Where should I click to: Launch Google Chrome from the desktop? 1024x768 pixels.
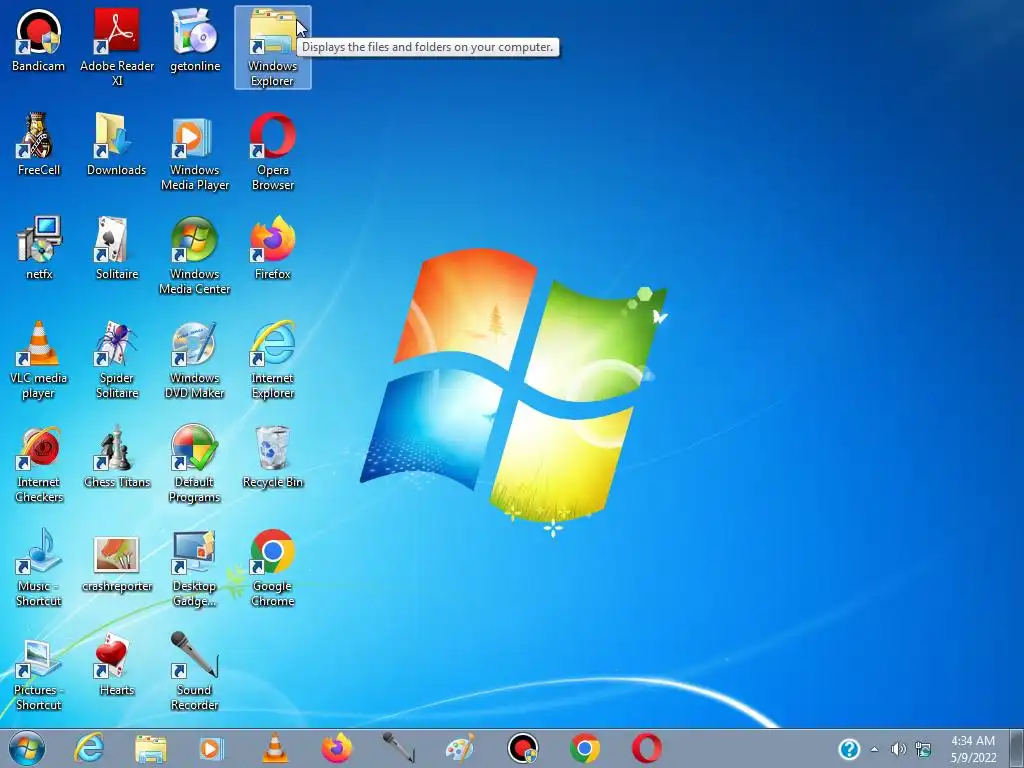273,568
